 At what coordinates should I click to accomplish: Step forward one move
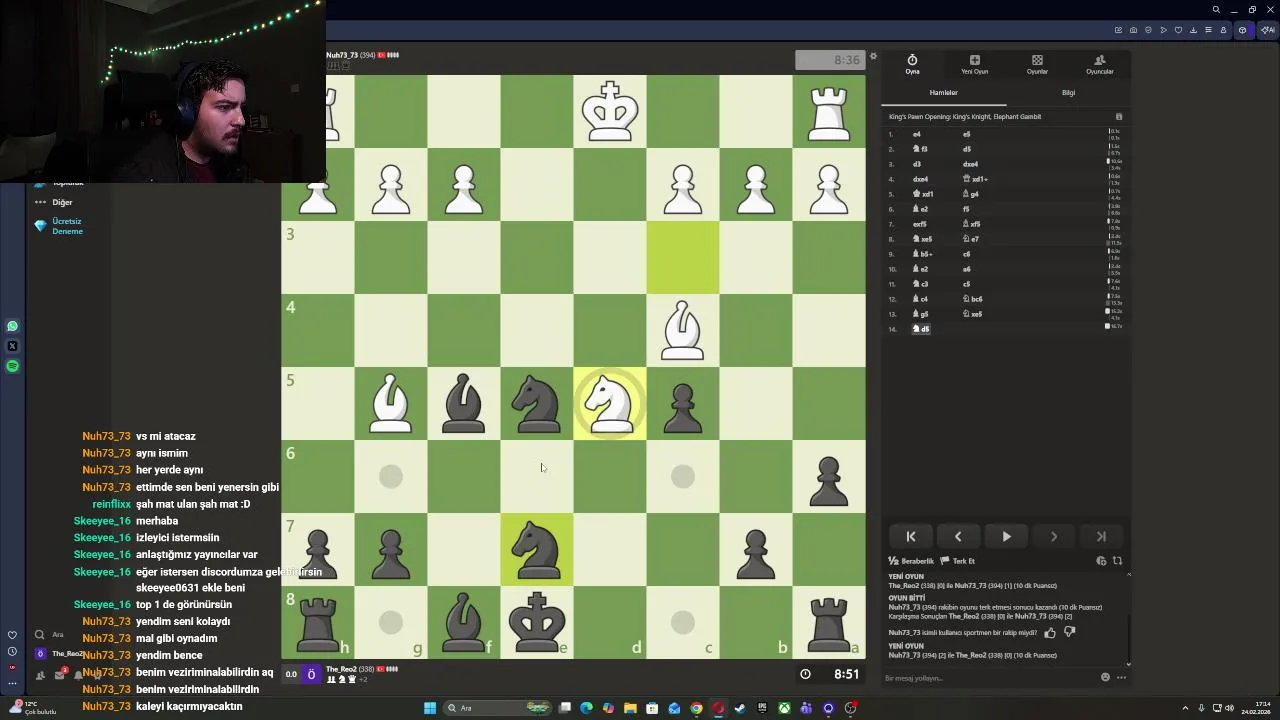(1053, 537)
